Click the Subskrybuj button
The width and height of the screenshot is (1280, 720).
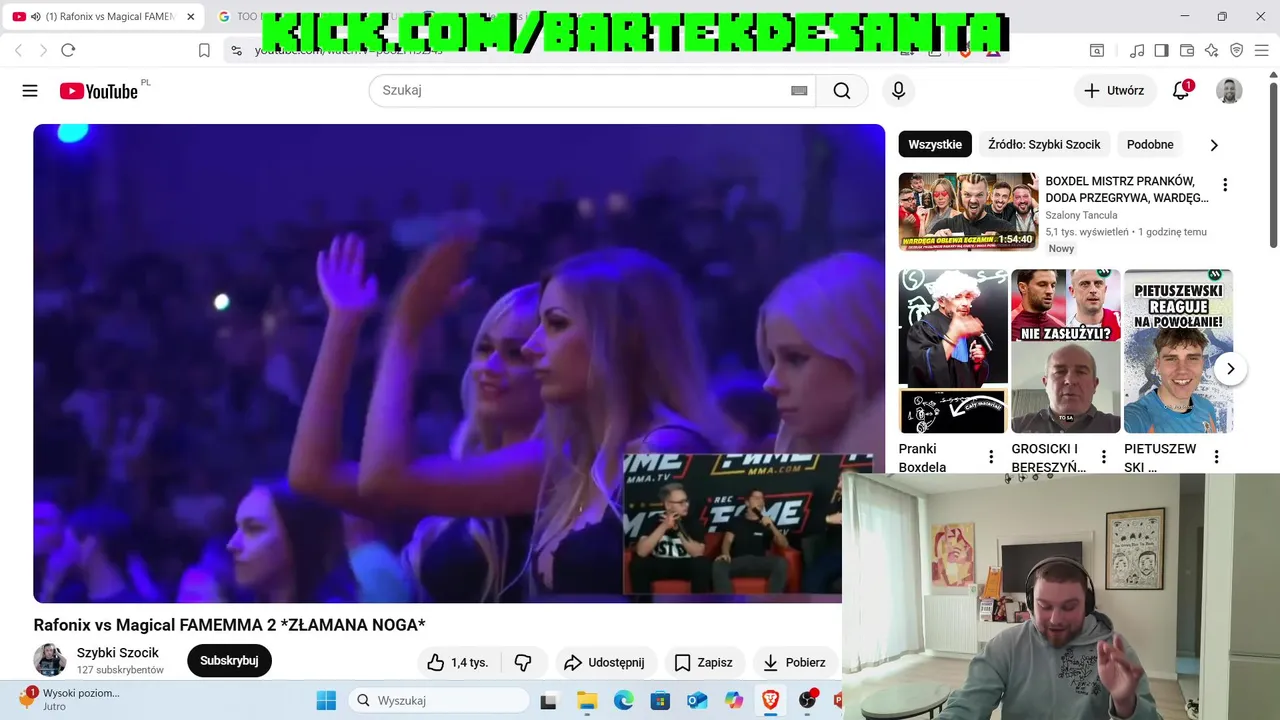[x=229, y=661]
